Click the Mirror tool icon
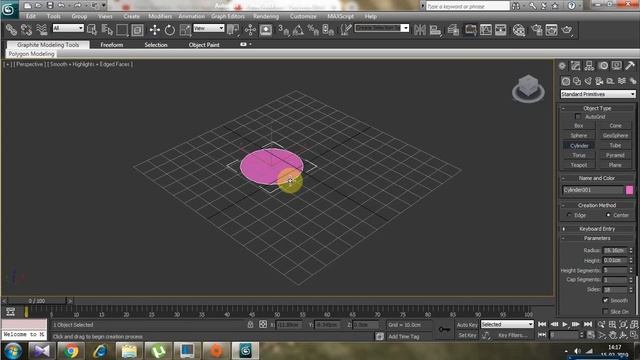Screen dimensions: 640x360 [420, 30]
